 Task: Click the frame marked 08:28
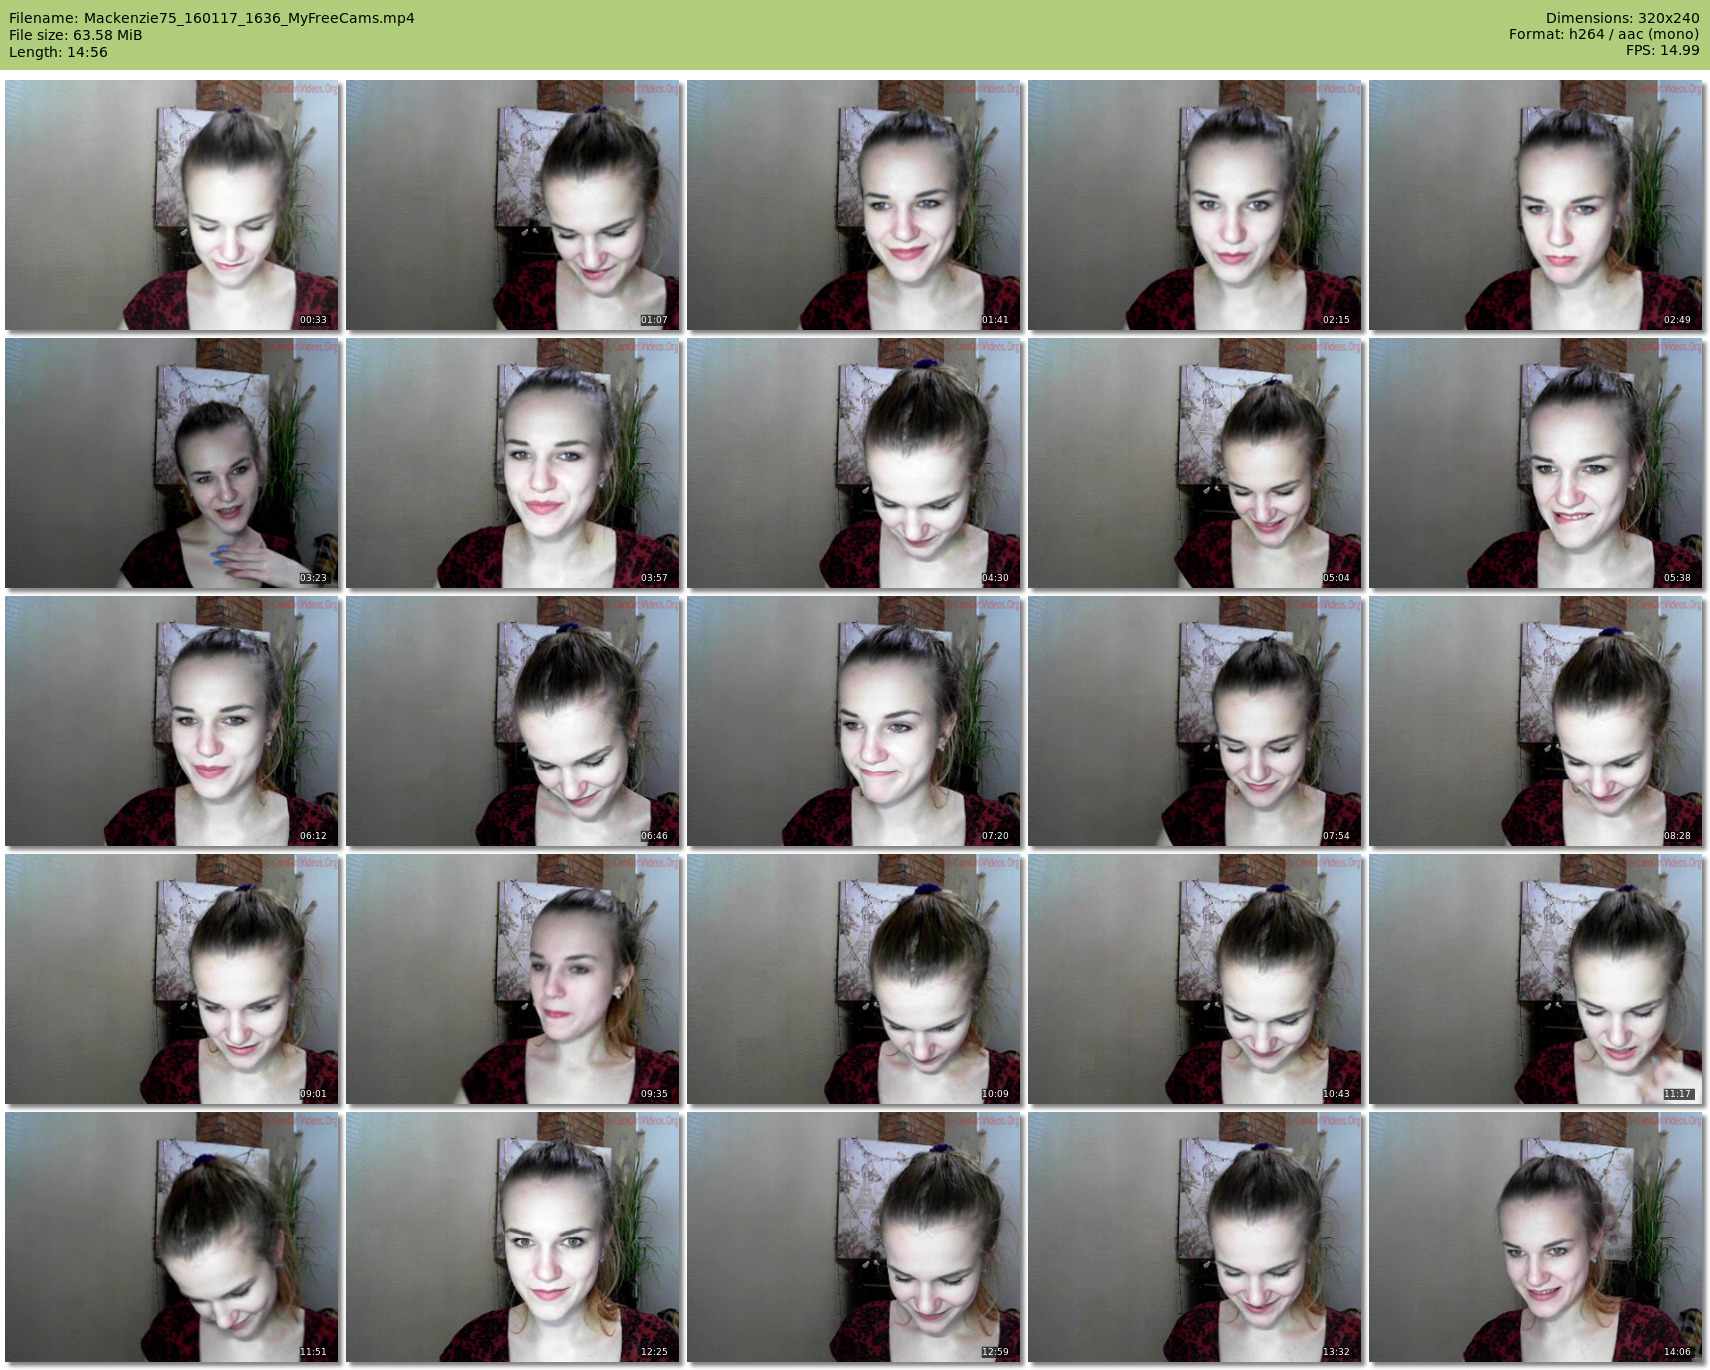(x=1536, y=721)
